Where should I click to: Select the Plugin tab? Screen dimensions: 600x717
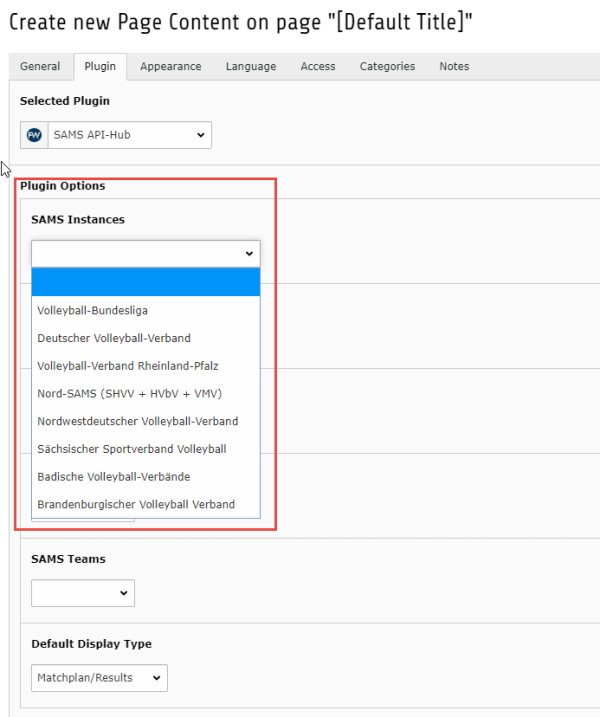pos(100,66)
